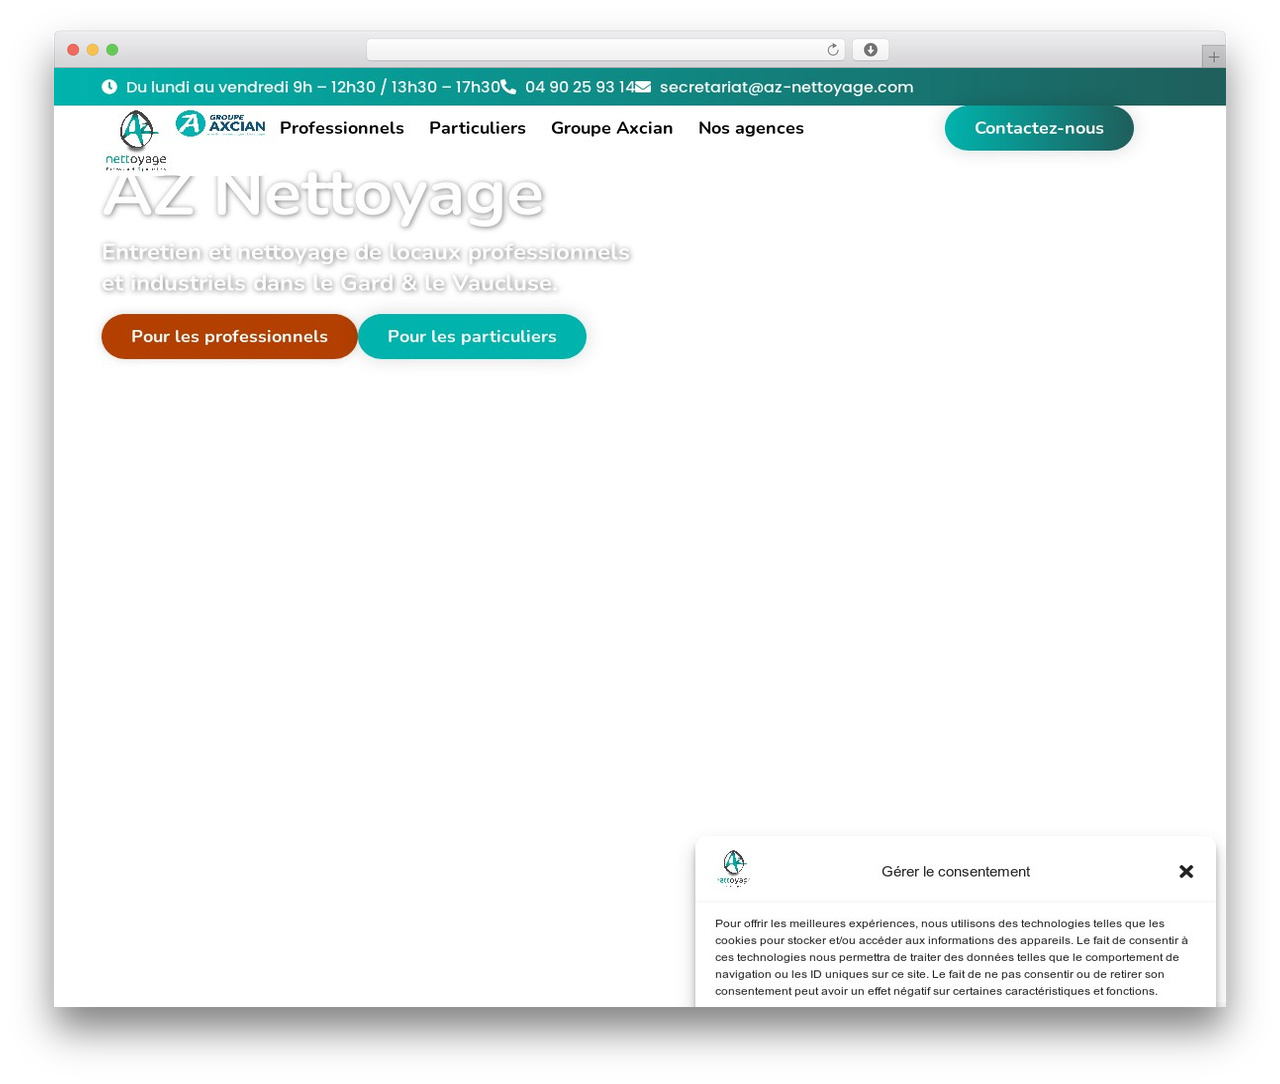The width and height of the screenshot is (1280, 1084).
Task: Click the hero subtitle about Gard & Vaucluse
Action: [x=366, y=268]
